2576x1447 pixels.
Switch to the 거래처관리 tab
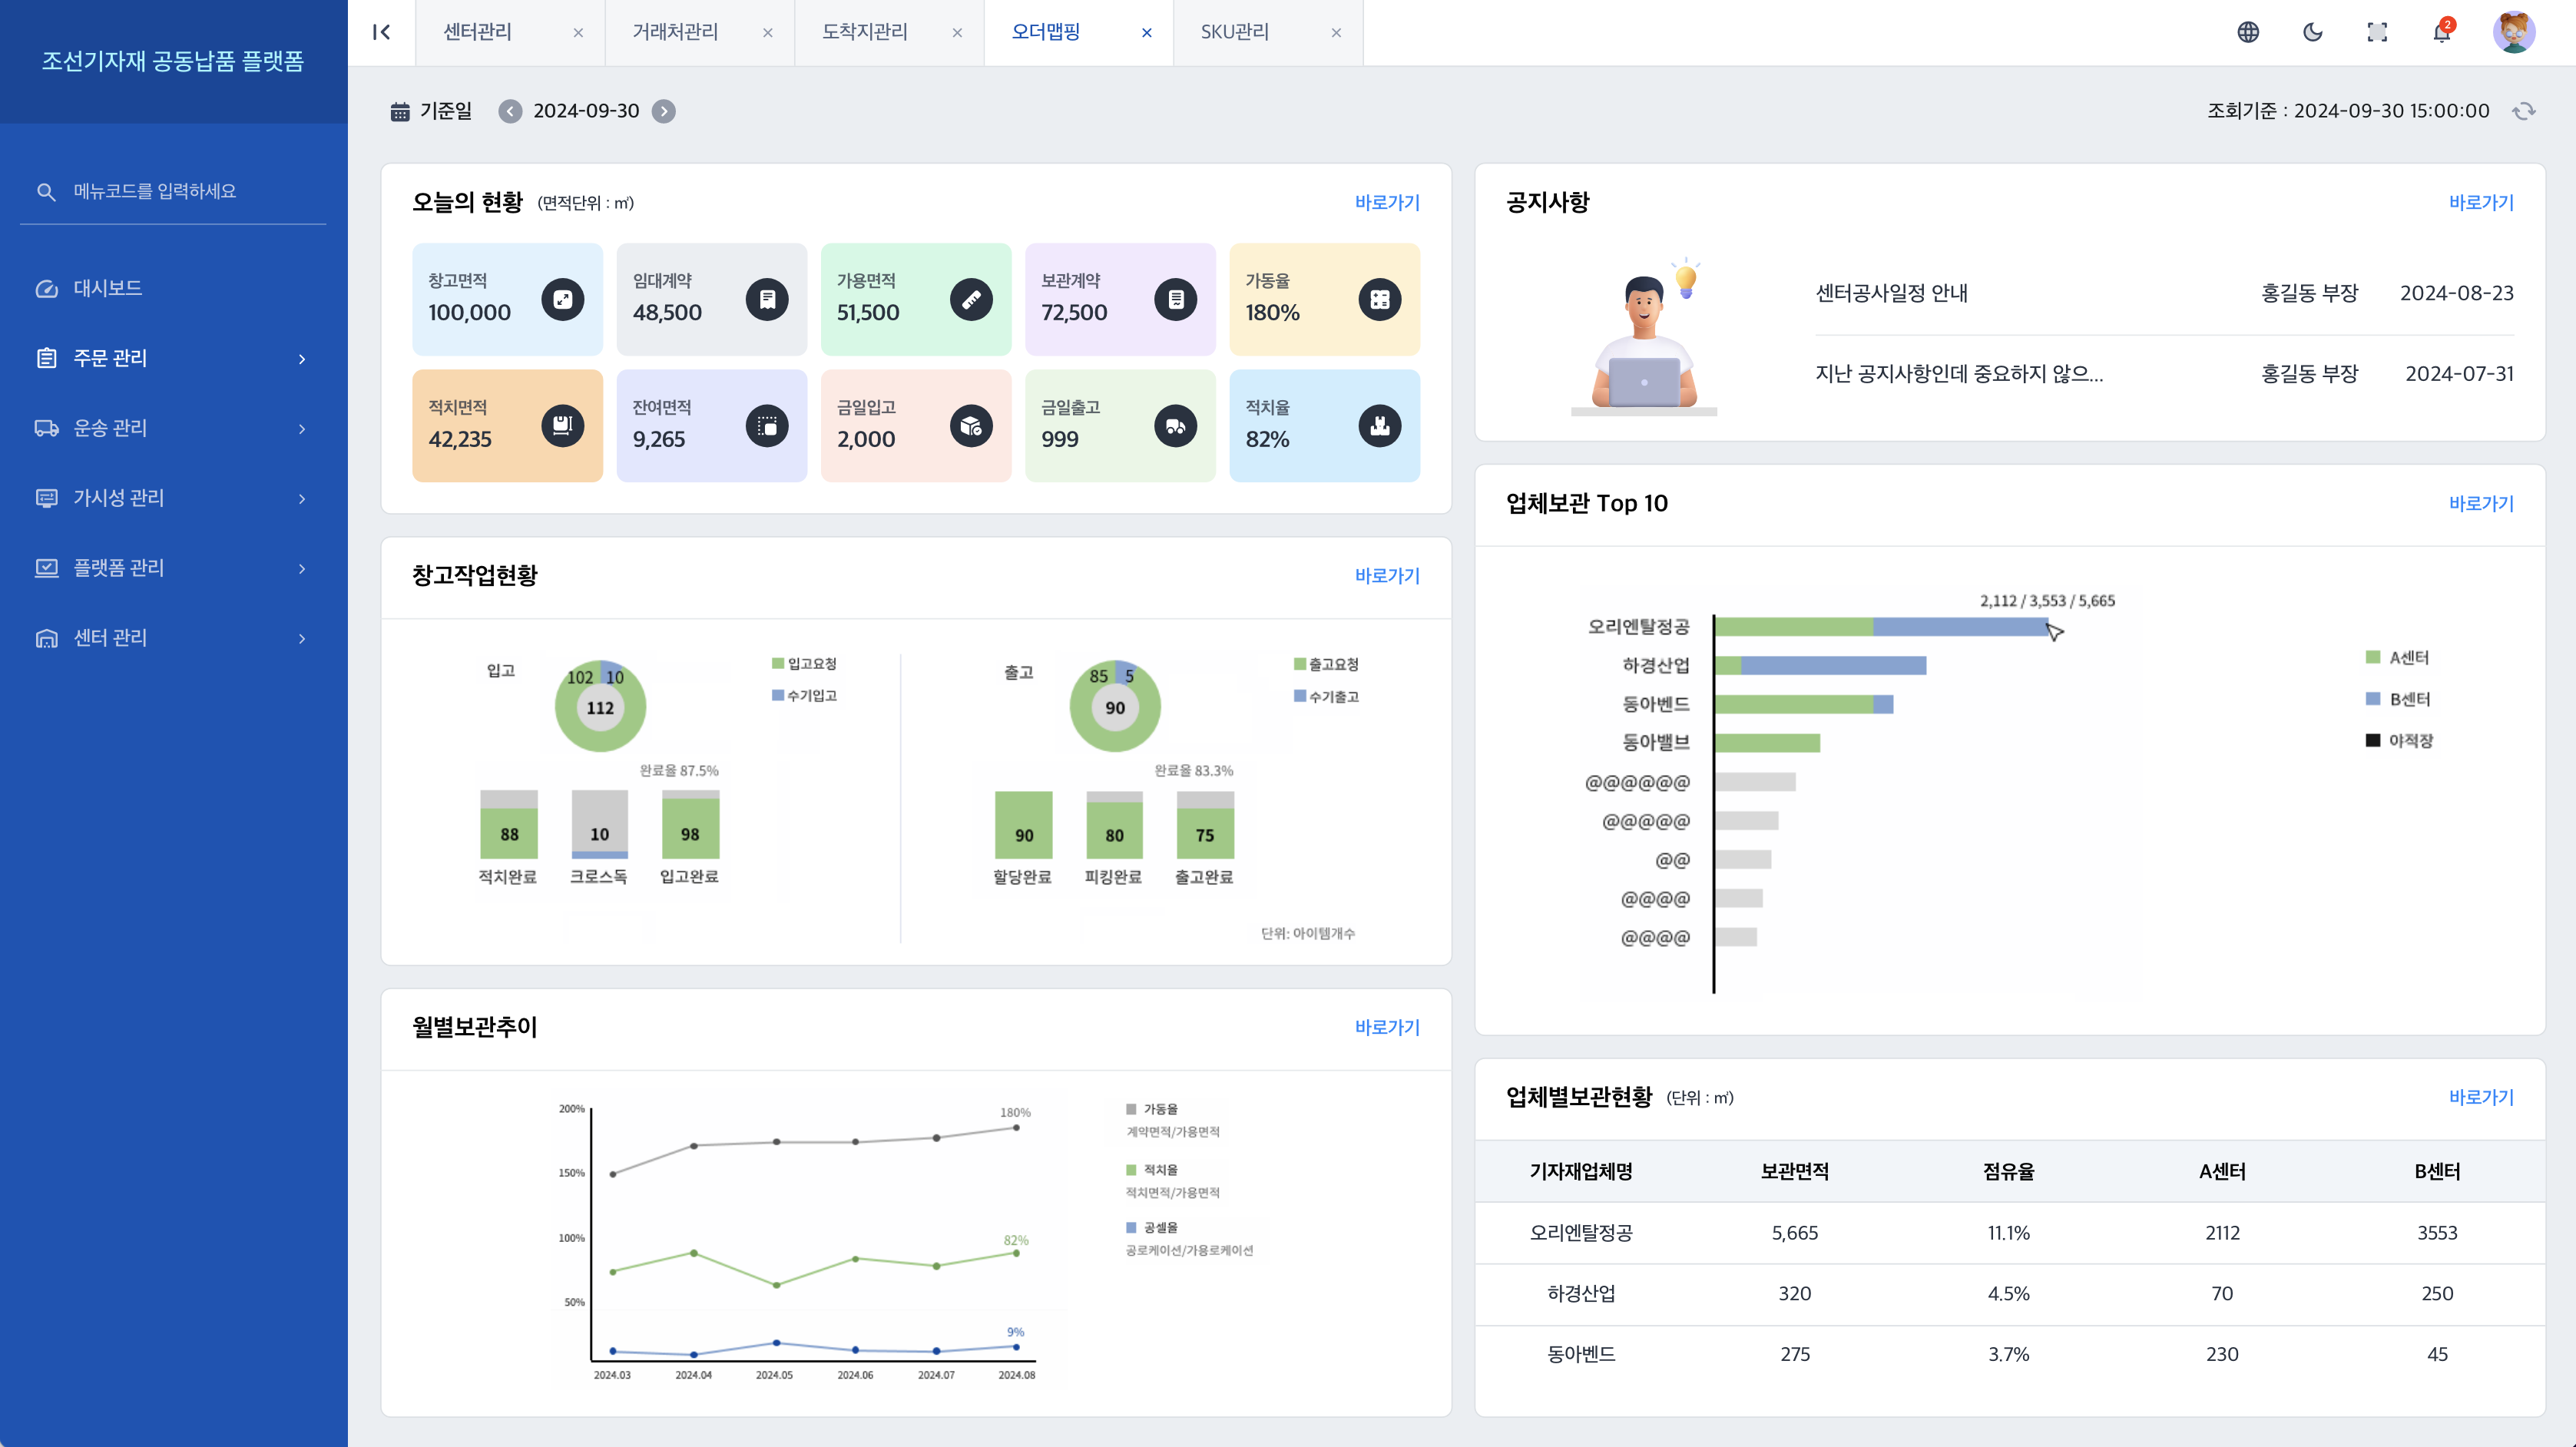pos(676,32)
